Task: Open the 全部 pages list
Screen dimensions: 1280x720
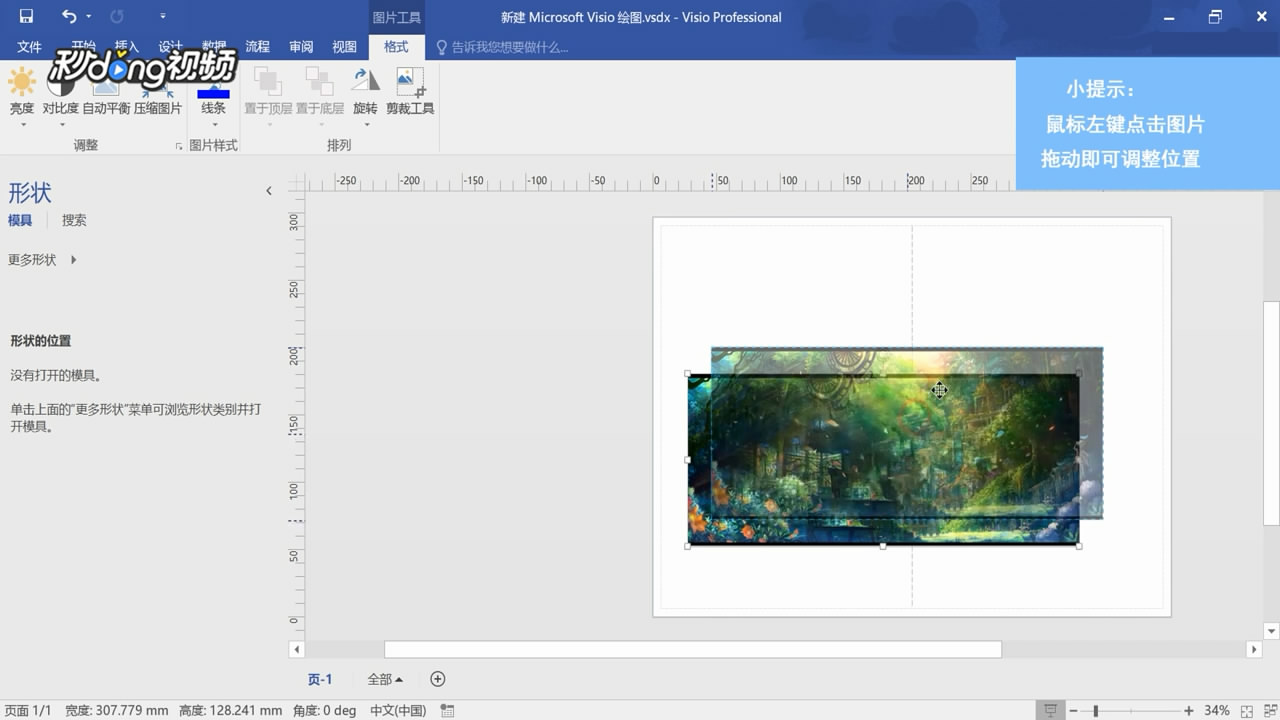Action: pyautogui.click(x=385, y=679)
